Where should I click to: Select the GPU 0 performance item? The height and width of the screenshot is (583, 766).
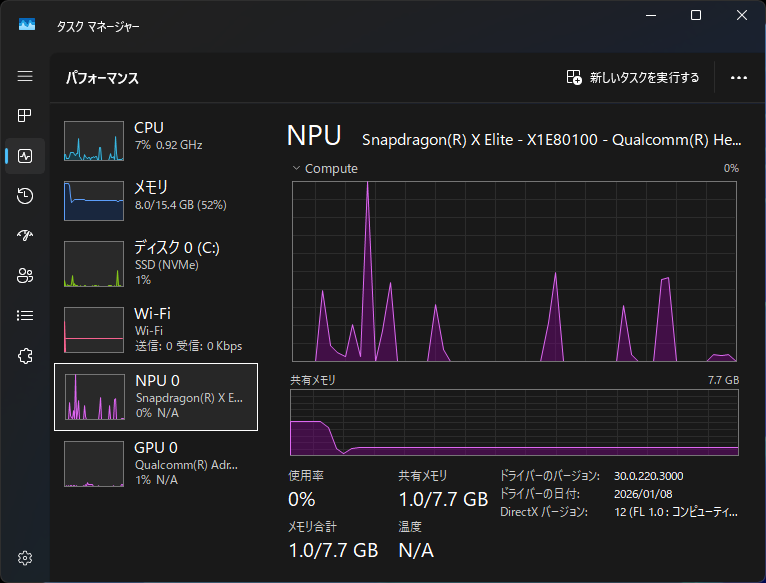coord(156,464)
